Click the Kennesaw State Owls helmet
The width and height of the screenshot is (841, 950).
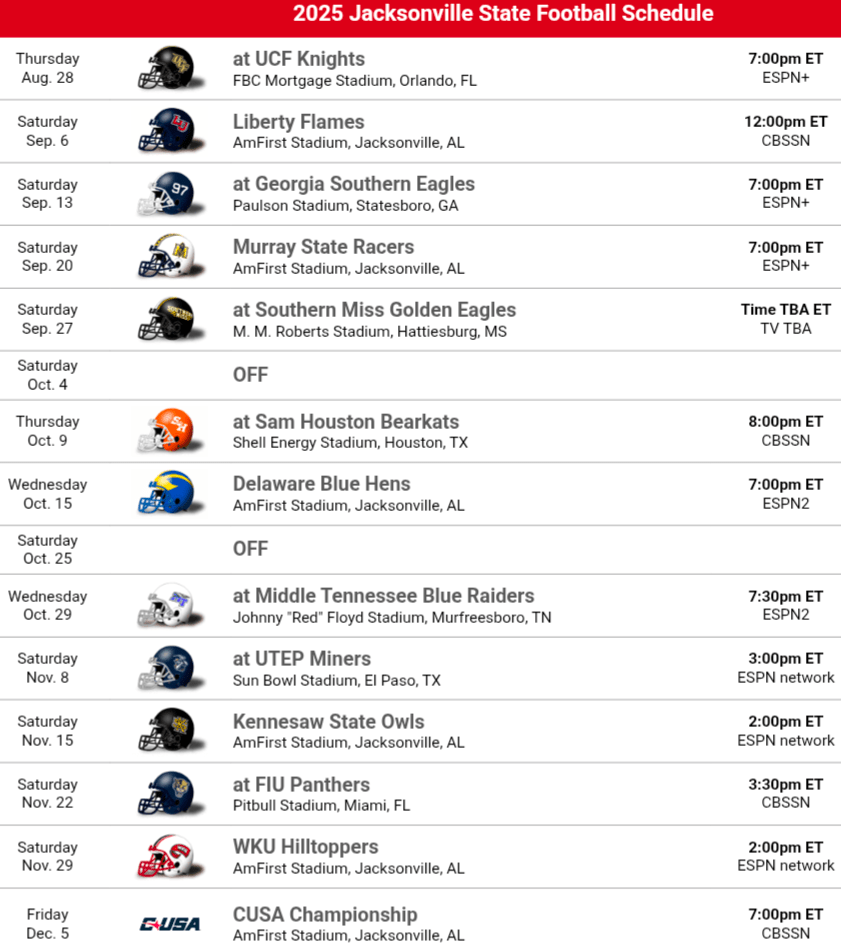(165, 731)
